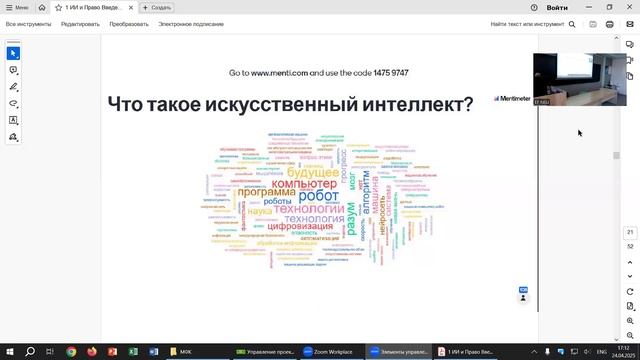Open PowerPoint from taskbar

point(112,351)
